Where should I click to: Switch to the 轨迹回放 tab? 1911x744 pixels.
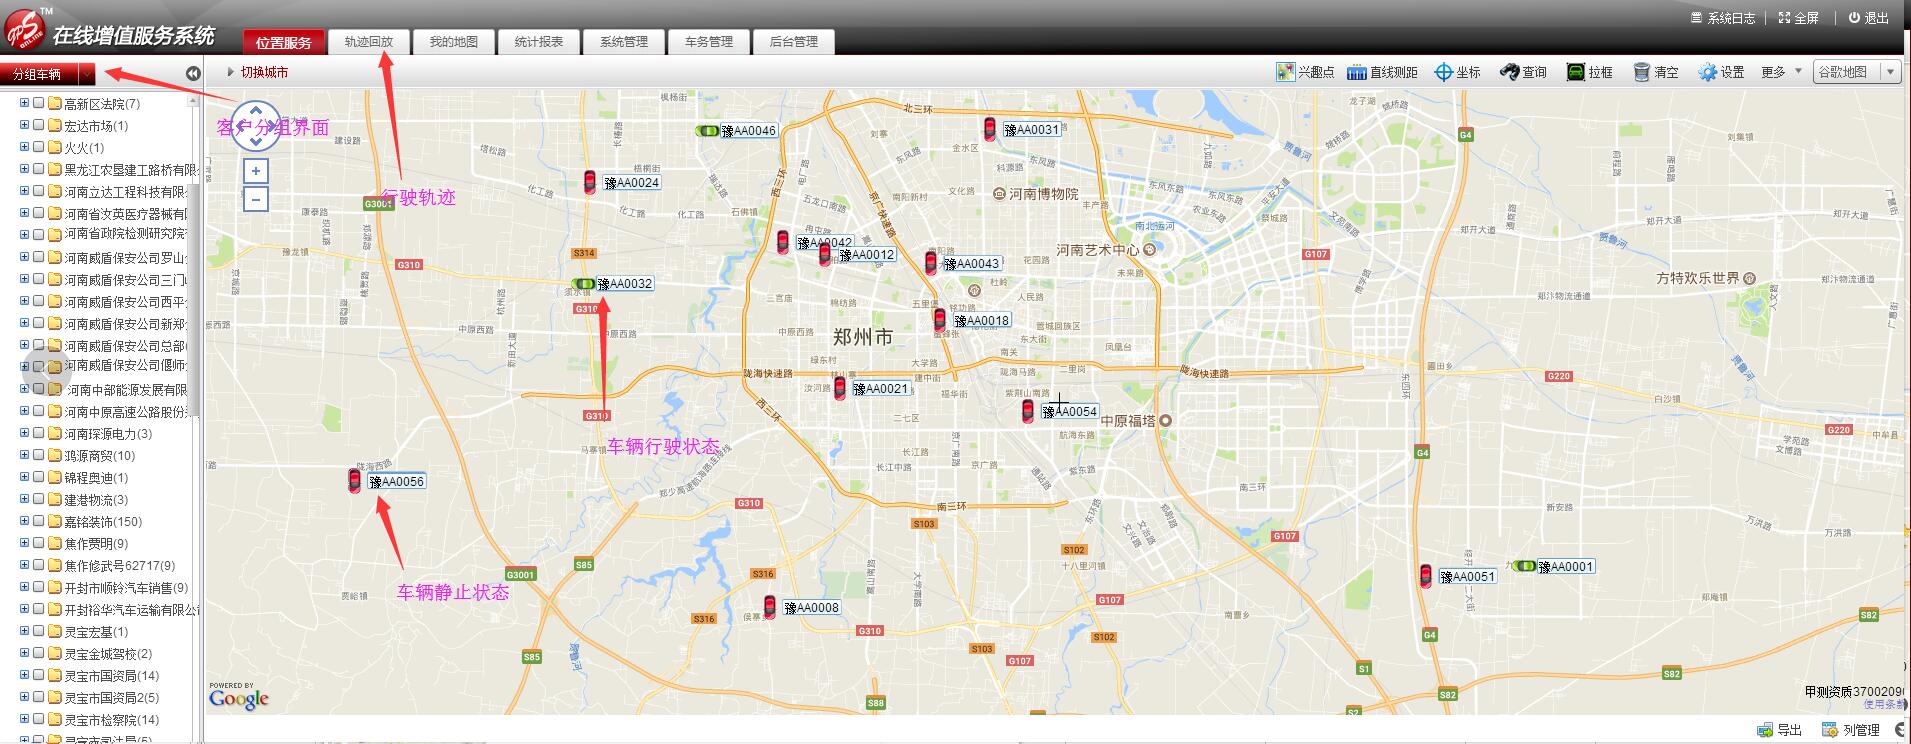pyautogui.click(x=369, y=42)
